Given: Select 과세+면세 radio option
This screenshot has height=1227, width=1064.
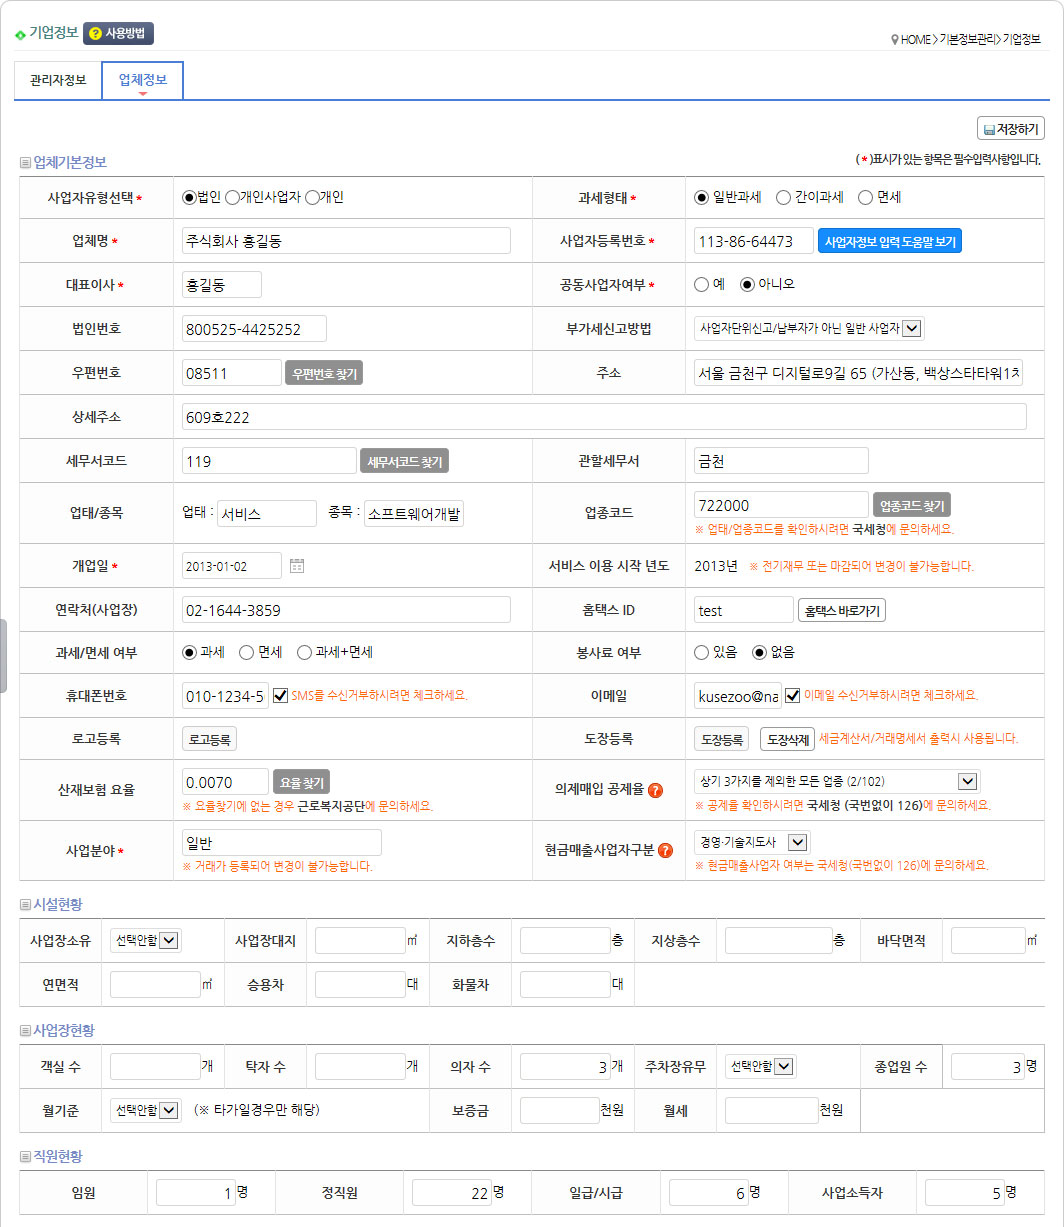Looking at the screenshot, I should tap(305, 652).
